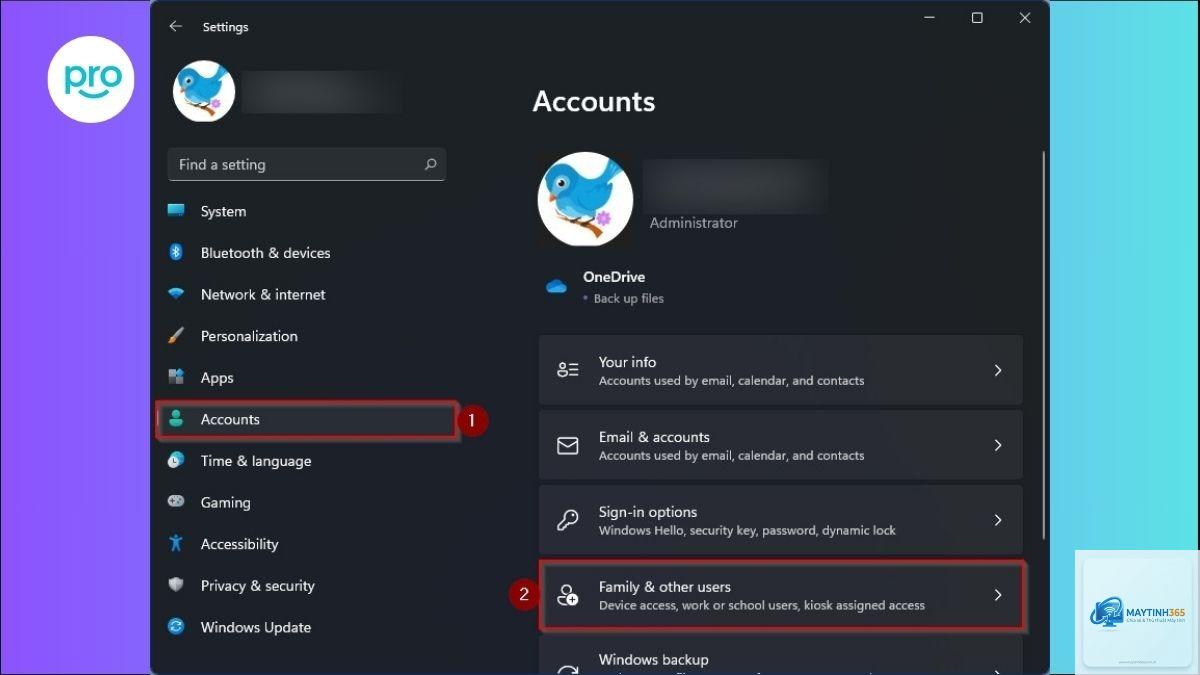1200x675 pixels.
Task: Click the Bluetooth icon in sidebar
Action: click(x=176, y=253)
